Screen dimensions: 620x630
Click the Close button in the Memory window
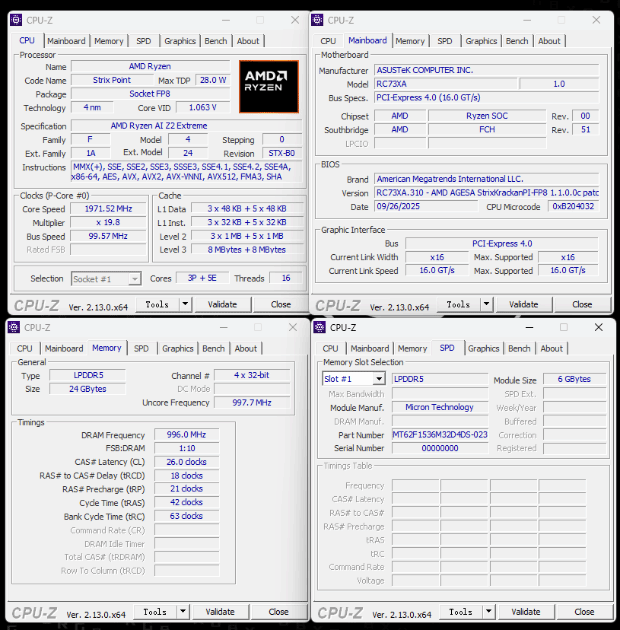278,611
